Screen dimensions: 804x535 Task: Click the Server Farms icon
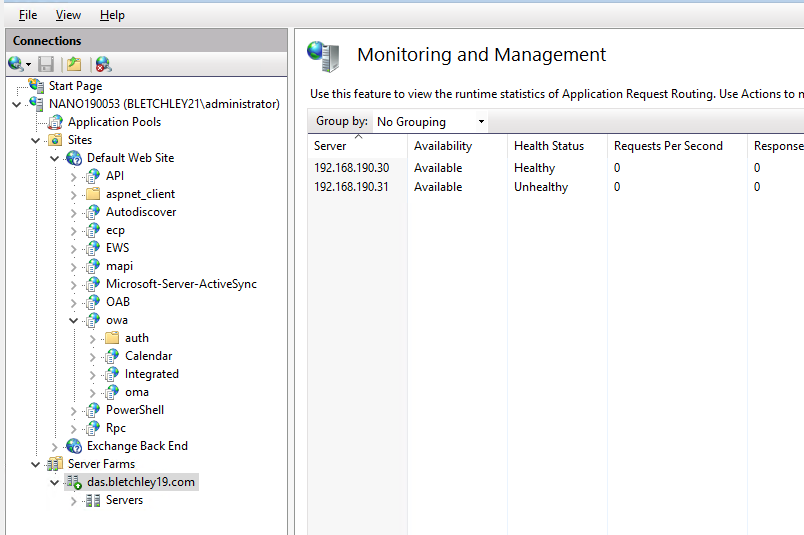(x=55, y=464)
